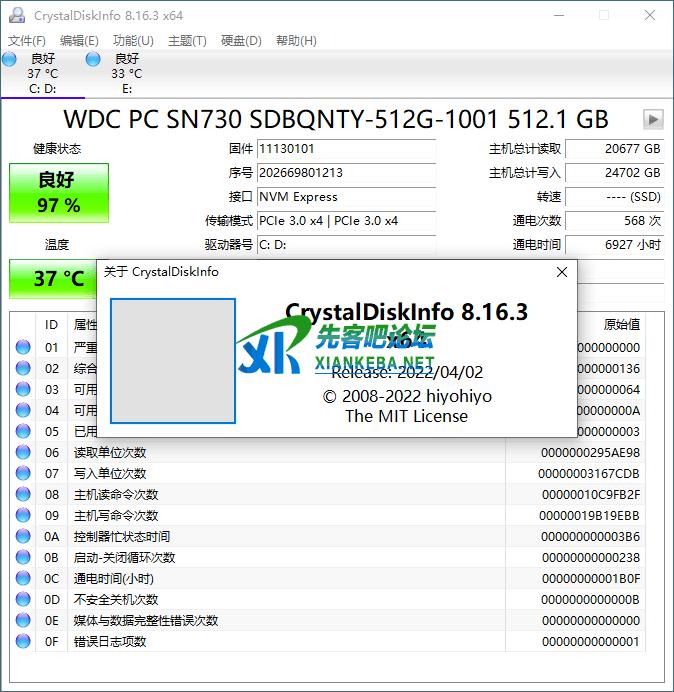Screen dimensions: 674x692
Task: Open the 文件(F) menu
Action: click(x=27, y=41)
